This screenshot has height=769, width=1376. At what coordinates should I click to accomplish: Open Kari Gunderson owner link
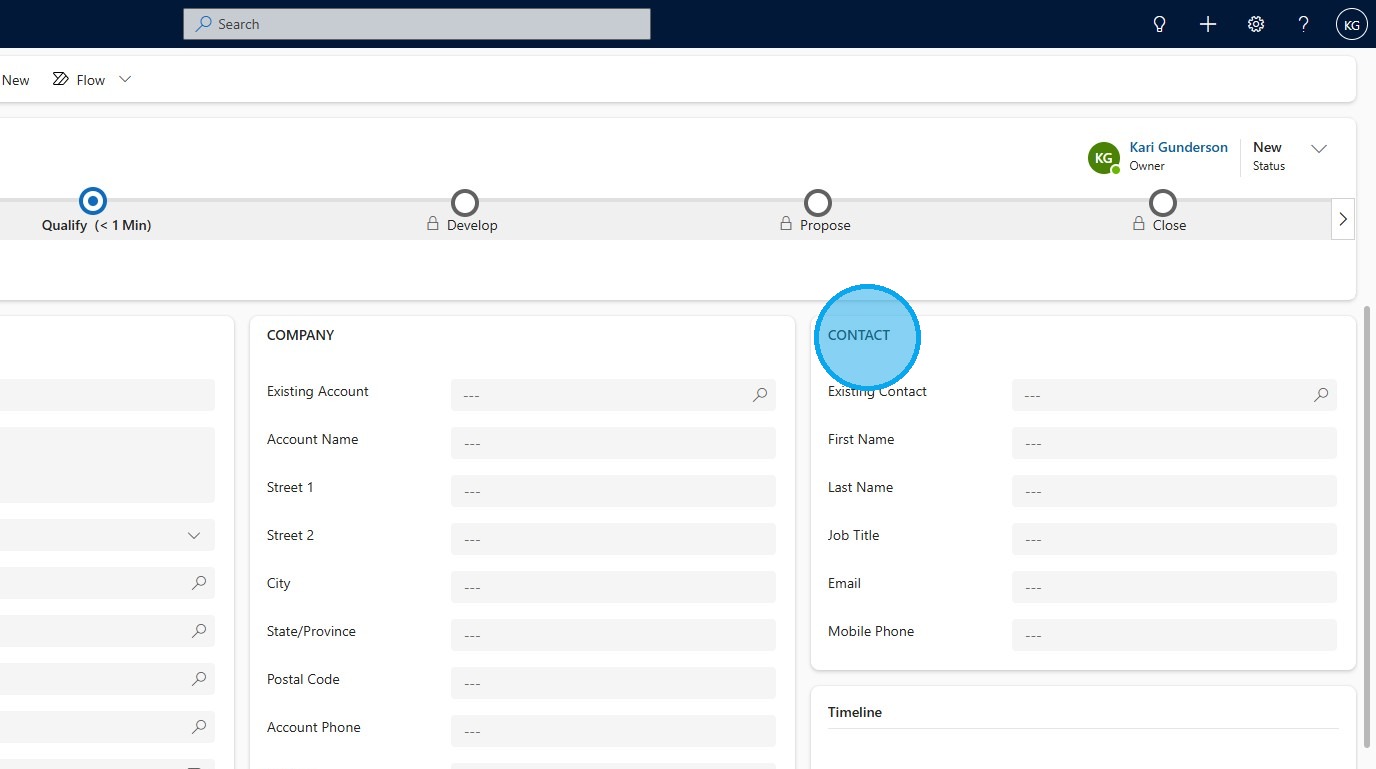(x=1178, y=147)
